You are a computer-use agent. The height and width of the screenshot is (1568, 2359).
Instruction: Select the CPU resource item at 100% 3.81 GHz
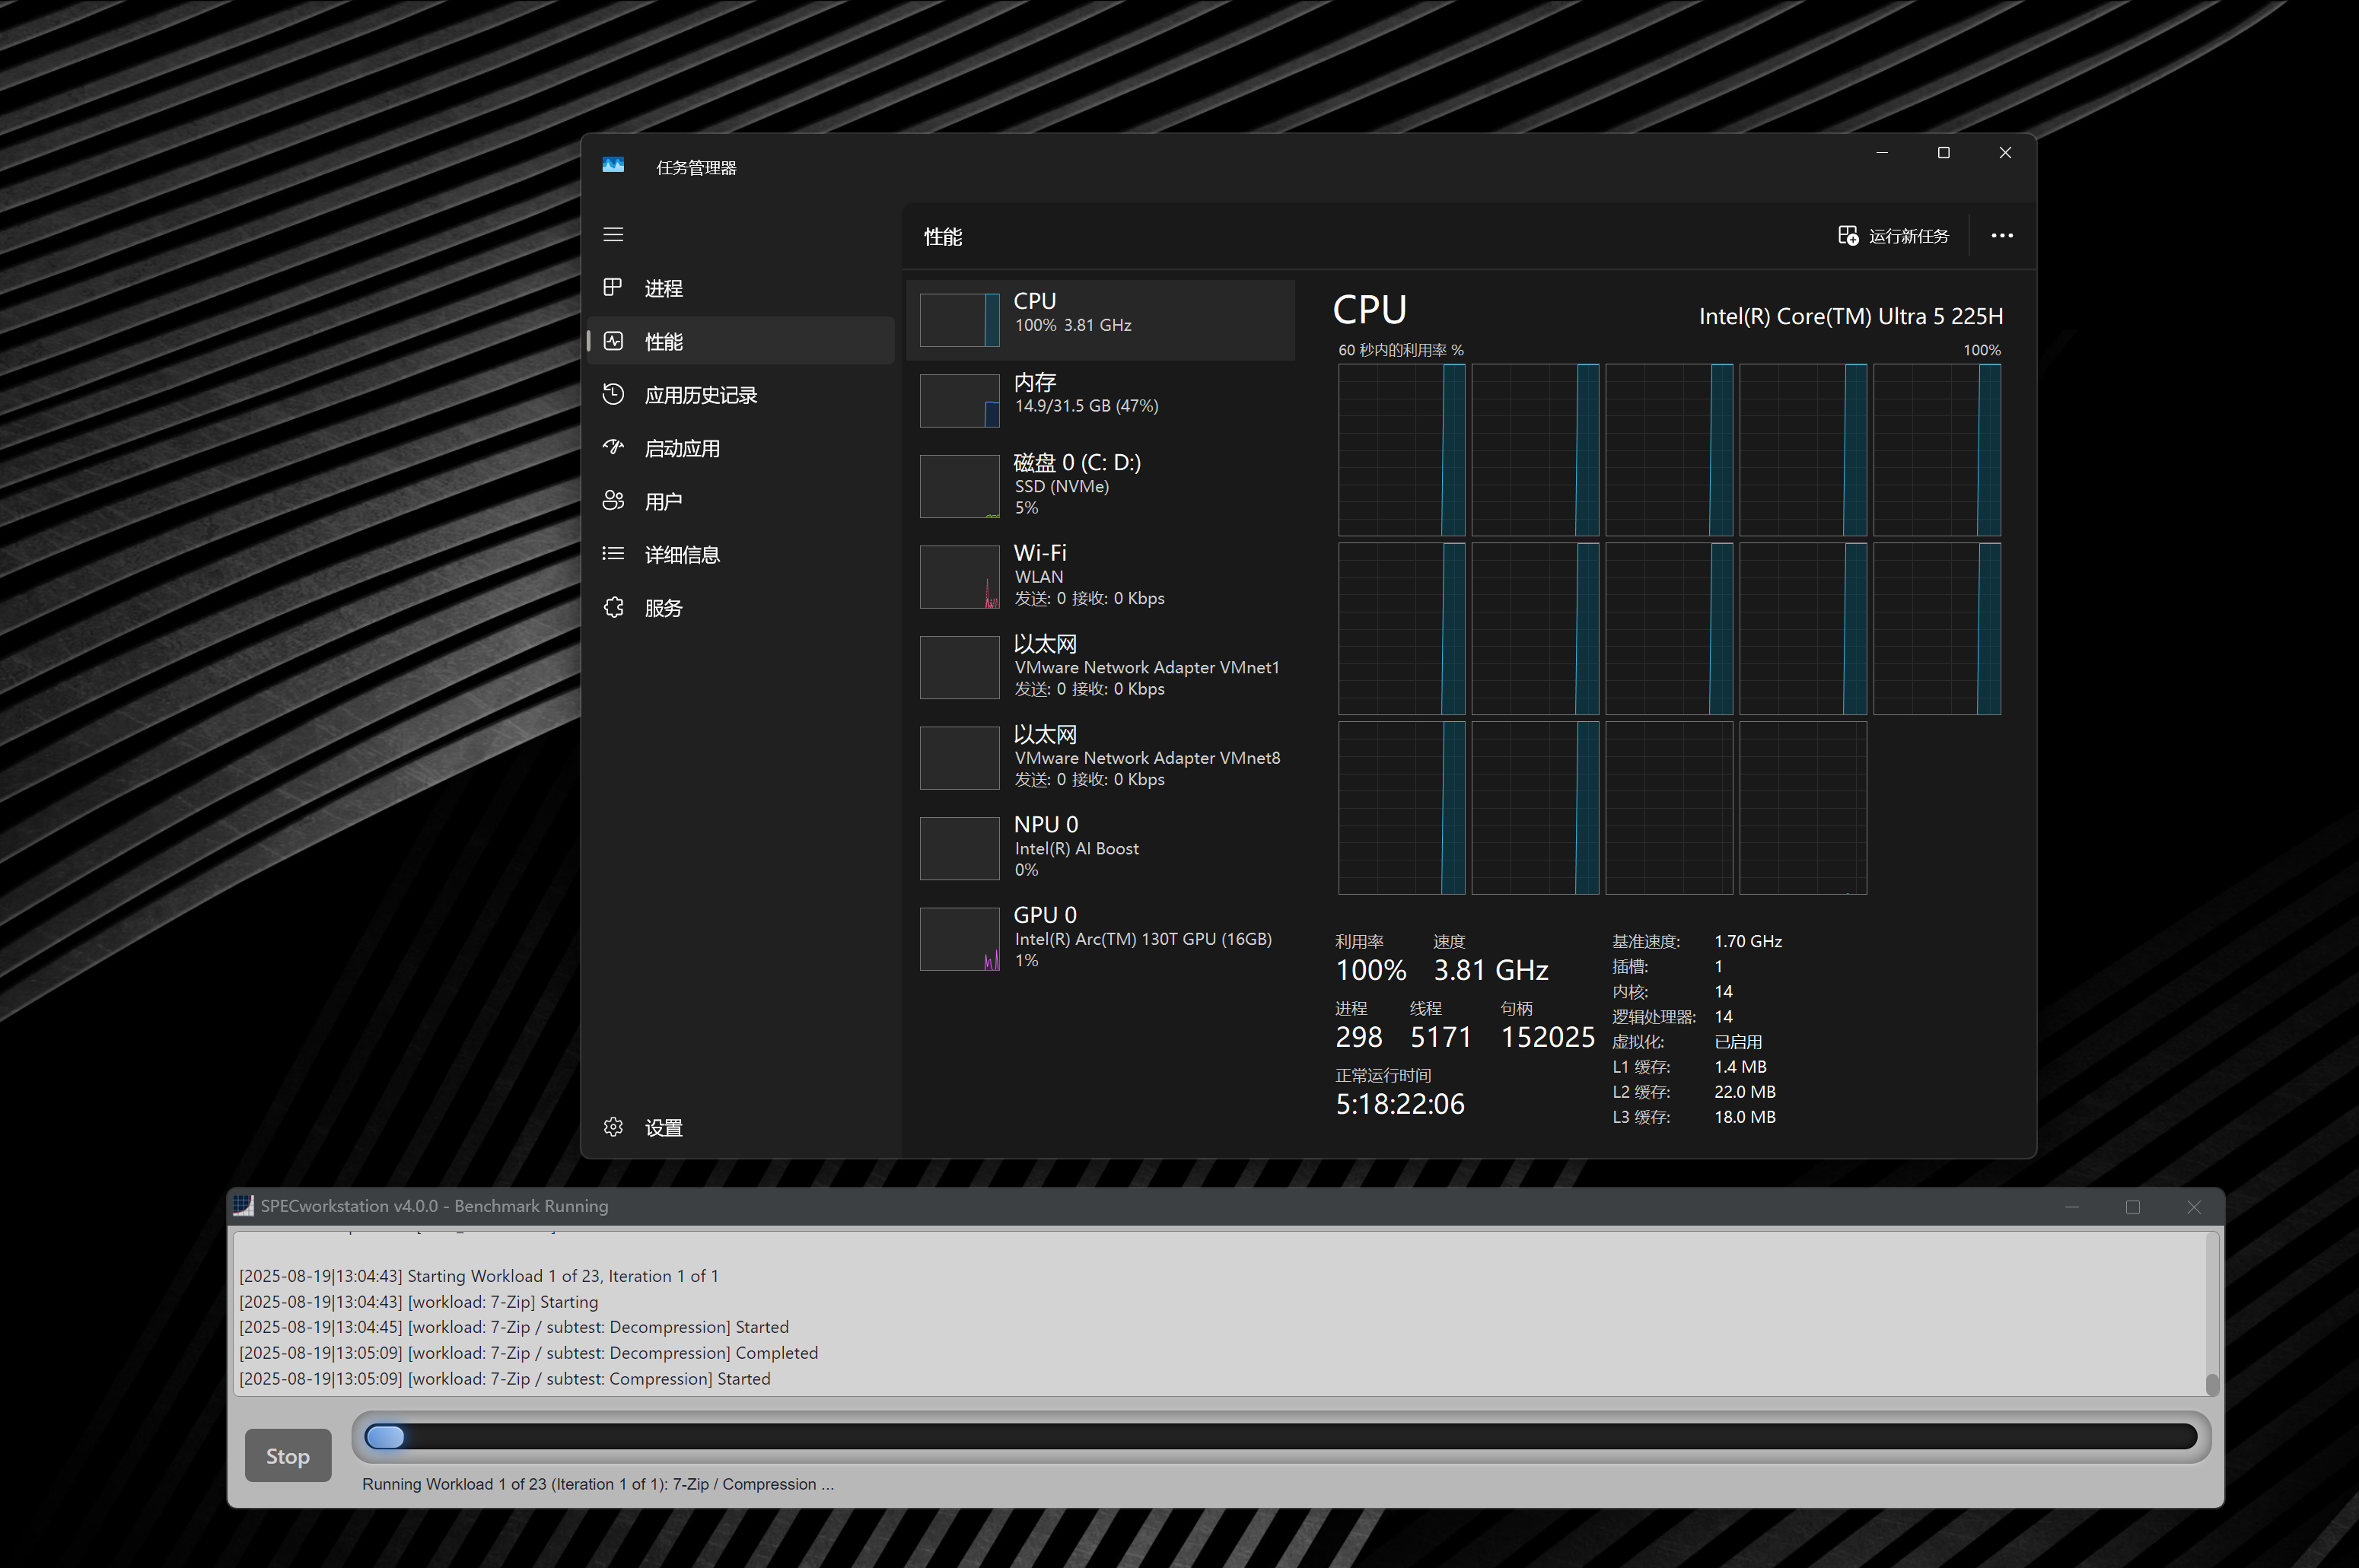(1100, 320)
